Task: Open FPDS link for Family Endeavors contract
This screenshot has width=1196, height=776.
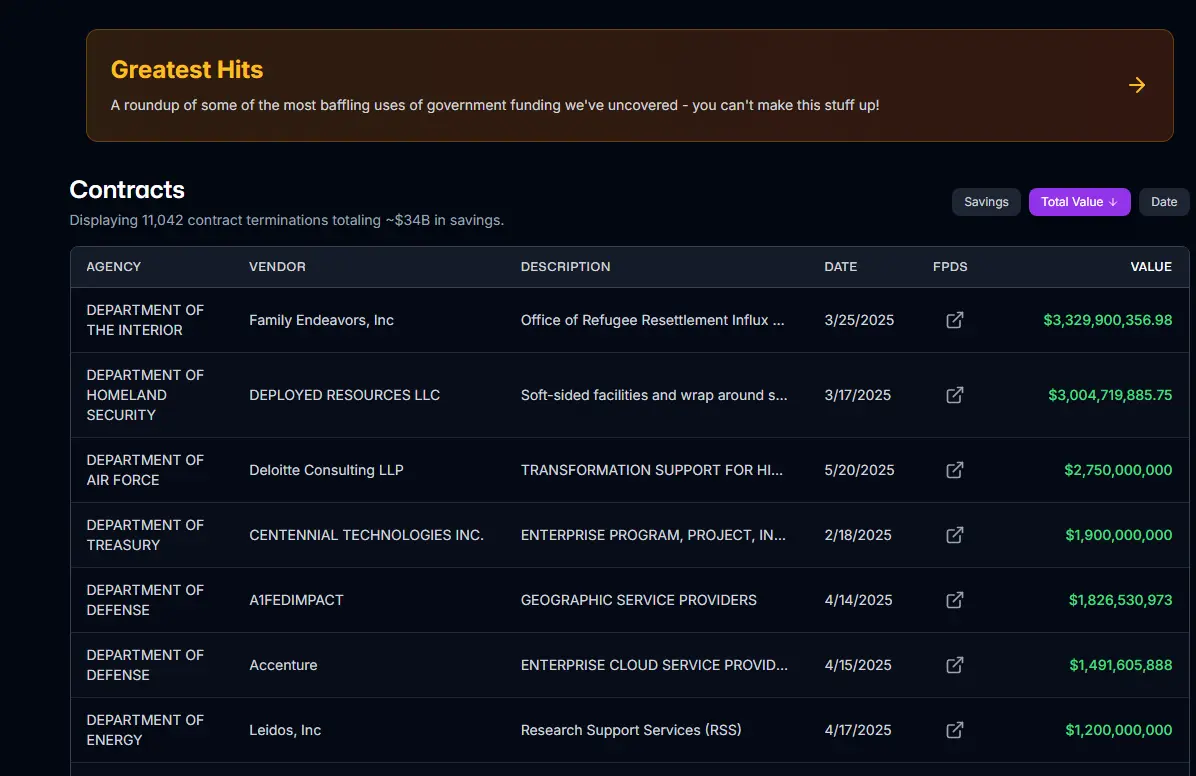Action: point(955,320)
